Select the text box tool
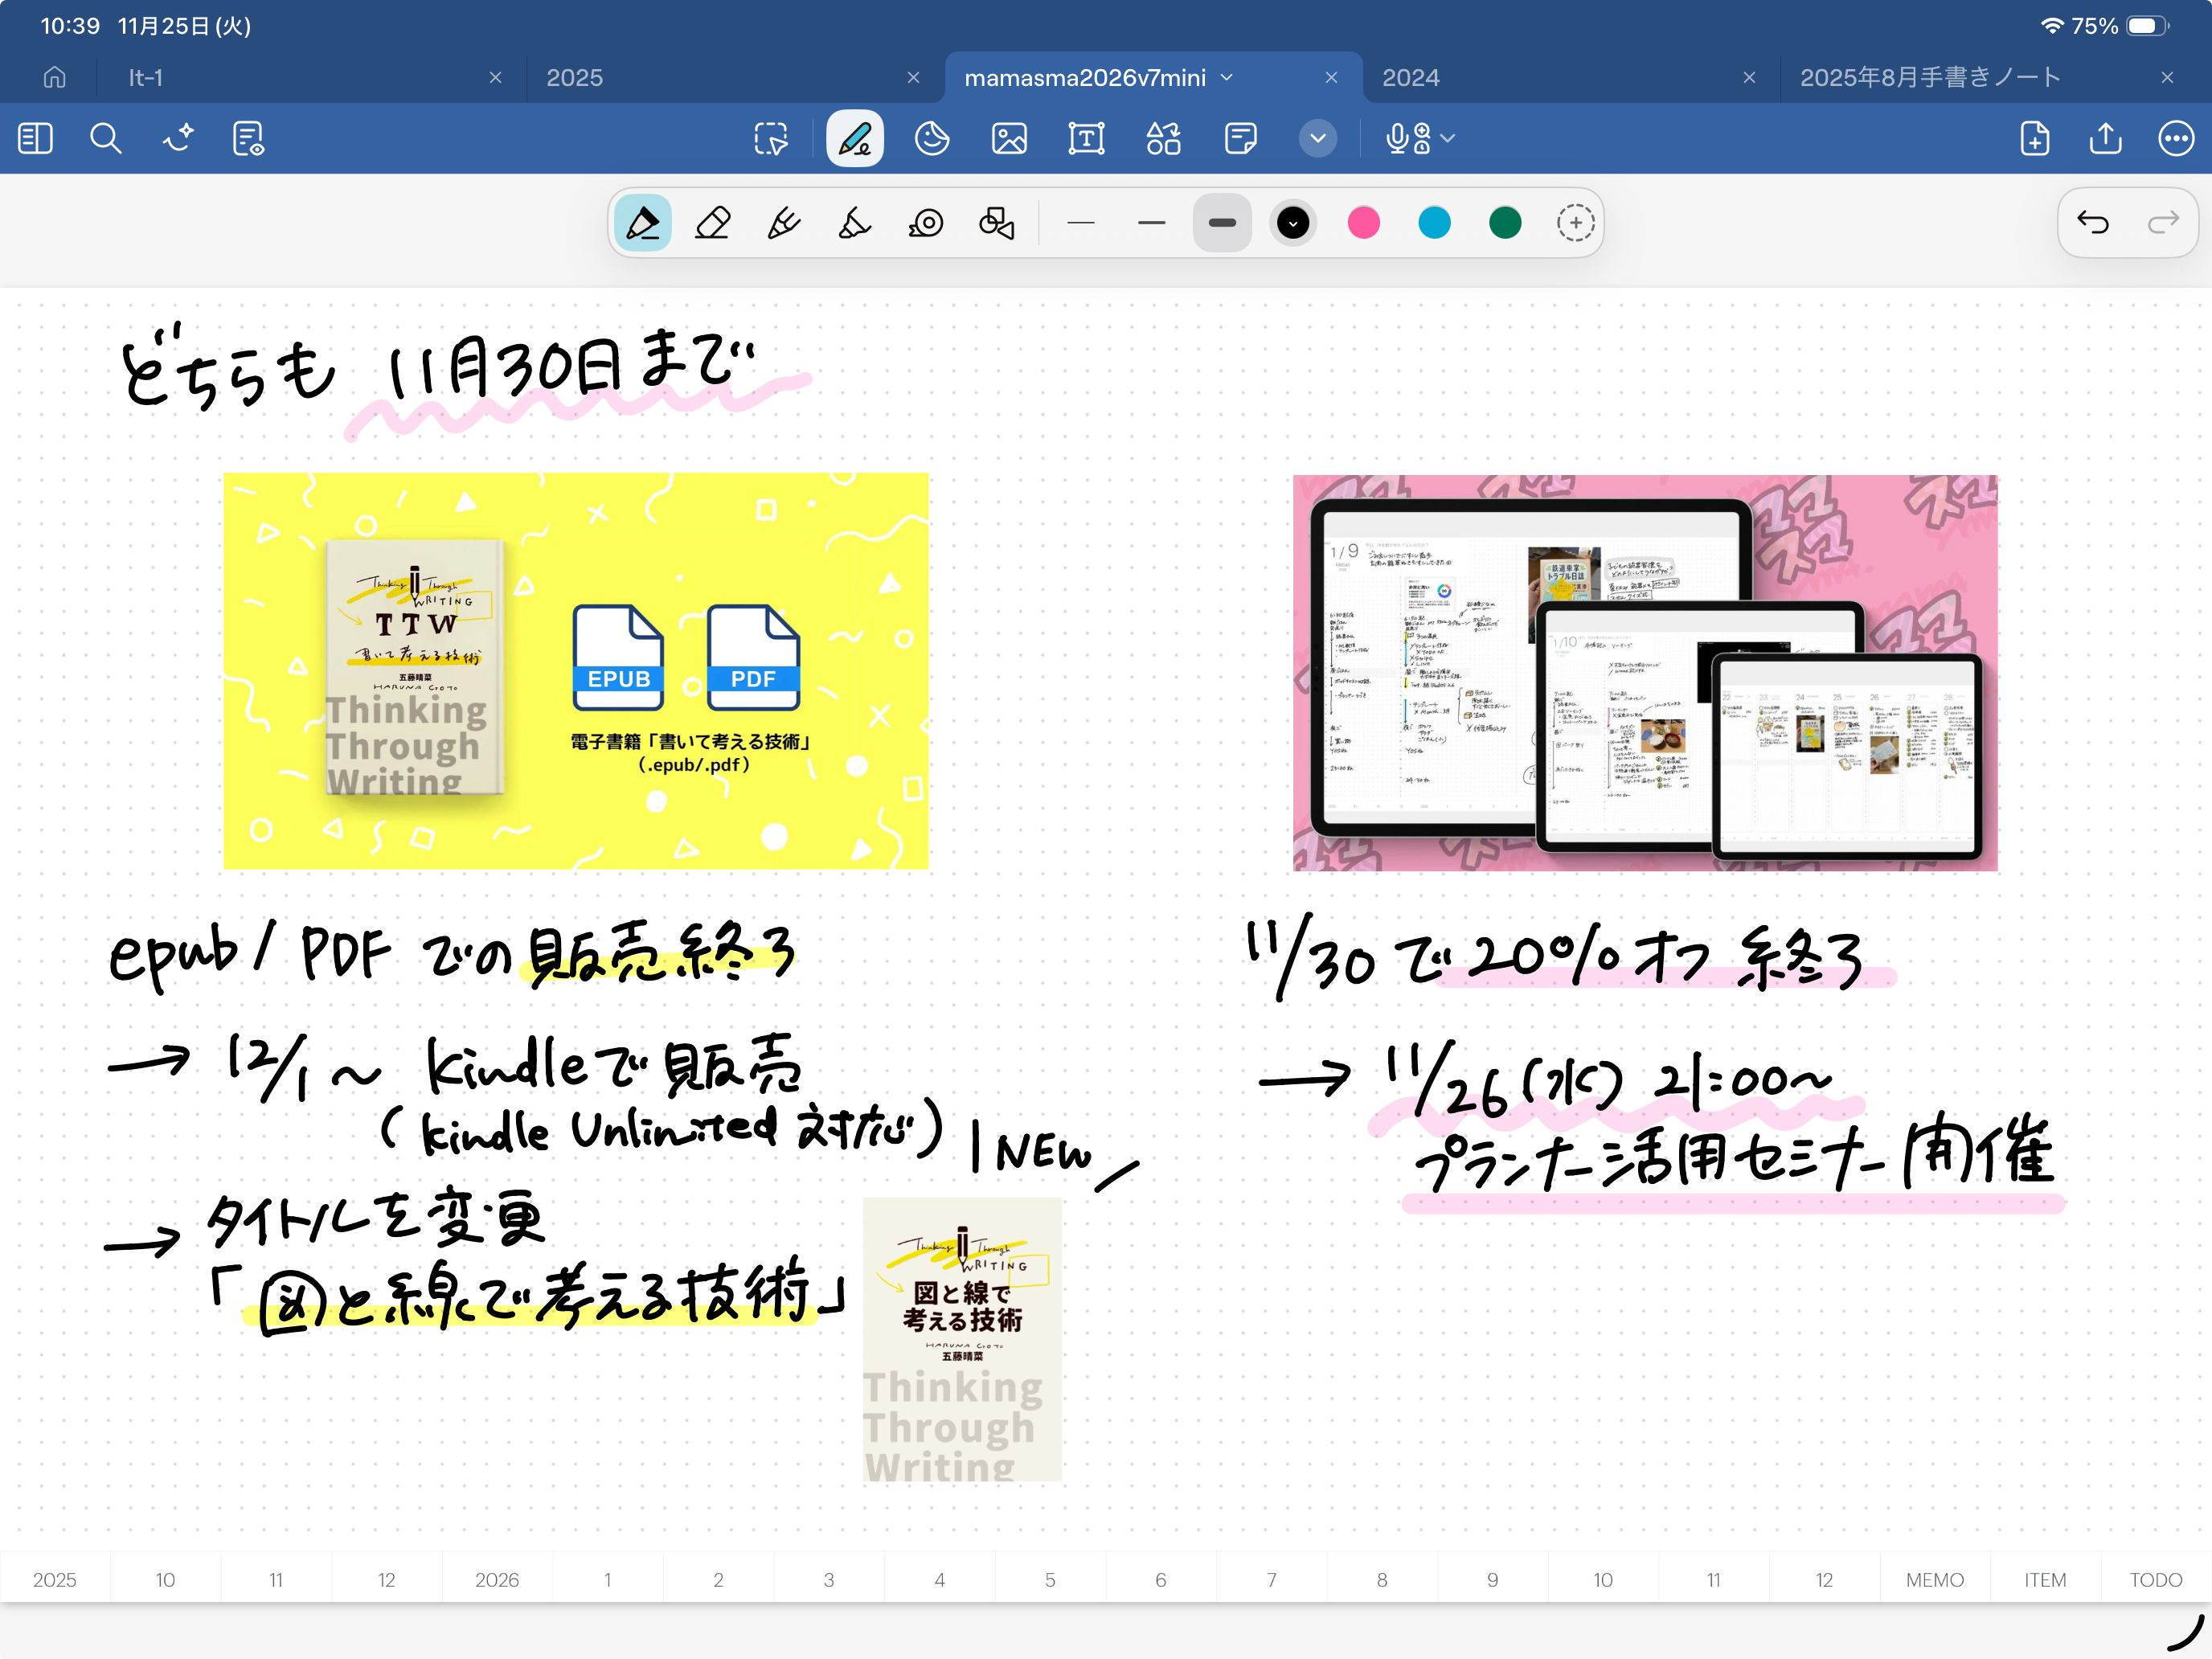Screen dimensions: 2212x1659 point(1086,138)
